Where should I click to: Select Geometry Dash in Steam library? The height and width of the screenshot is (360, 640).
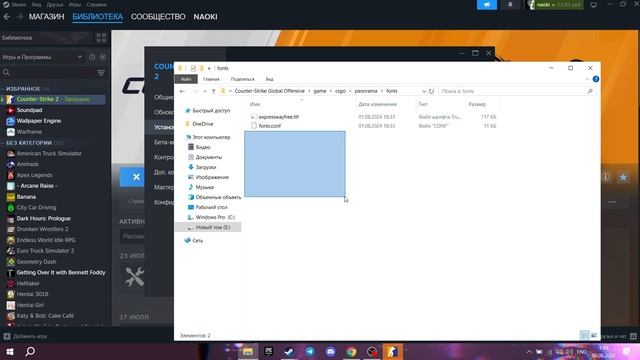(x=36, y=262)
